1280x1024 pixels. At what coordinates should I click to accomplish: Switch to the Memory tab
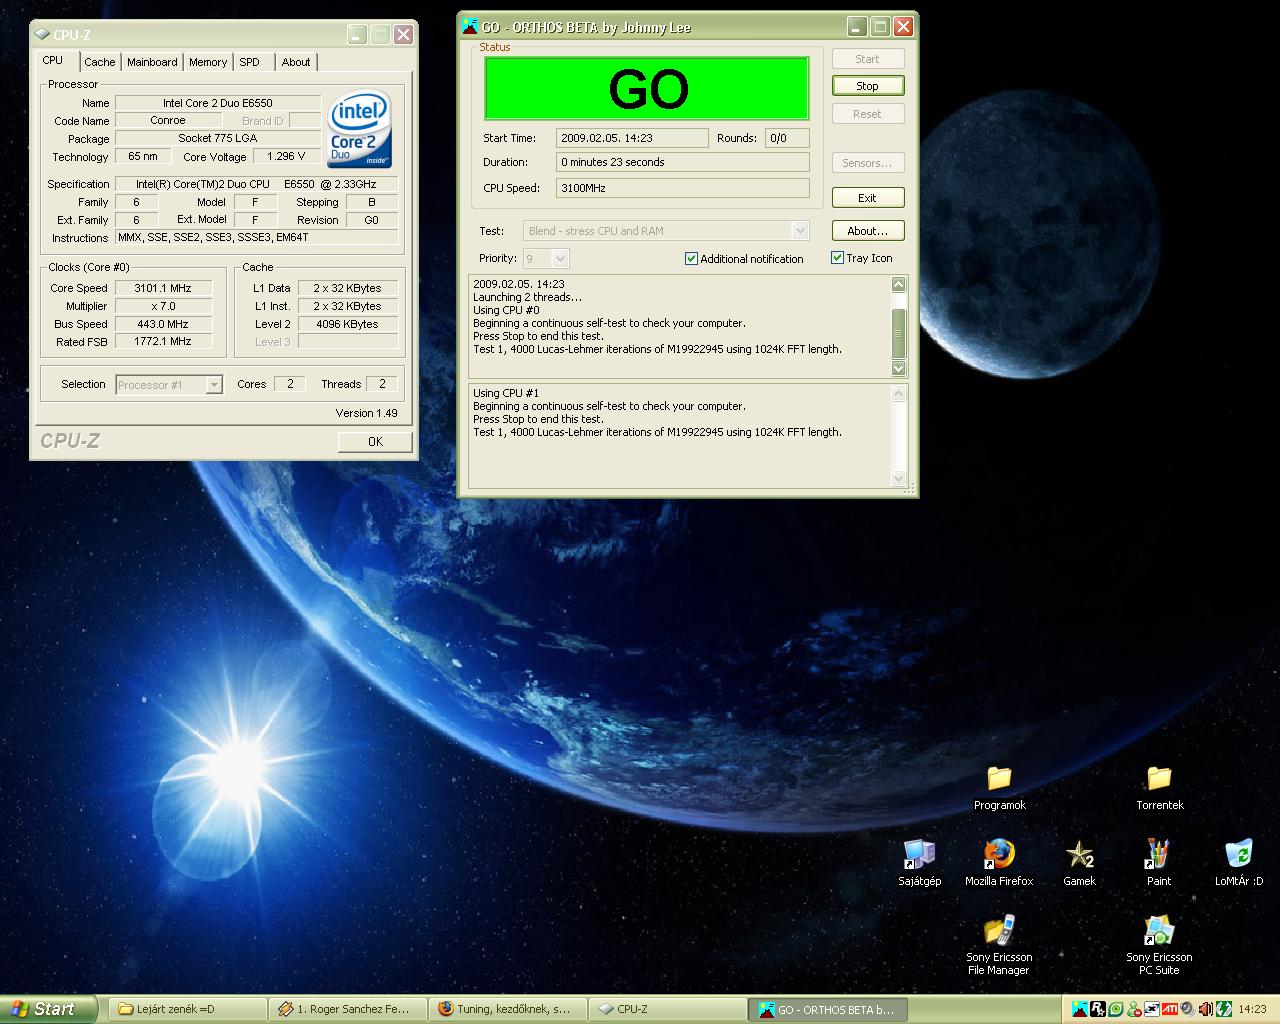point(208,62)
